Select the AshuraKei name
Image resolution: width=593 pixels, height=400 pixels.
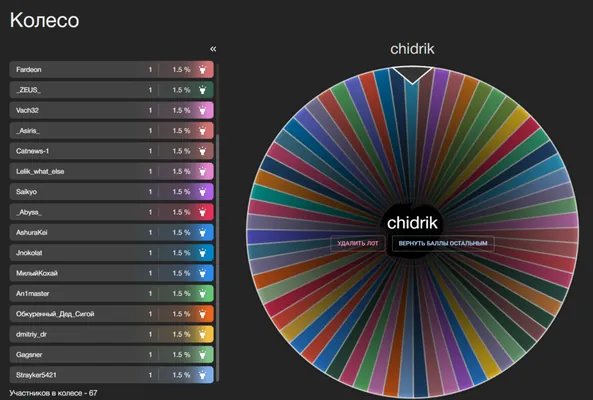(32, 233)
